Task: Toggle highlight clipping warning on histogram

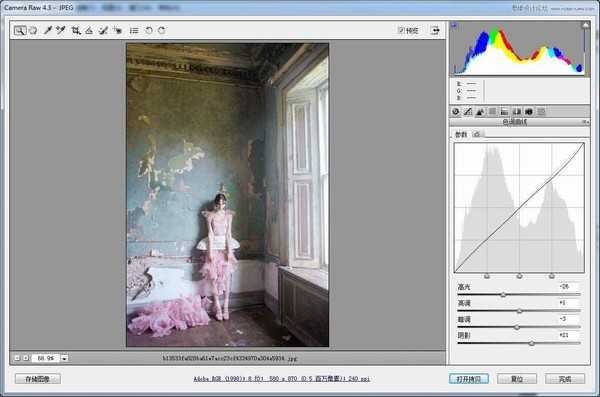Action: click(585, 25)
